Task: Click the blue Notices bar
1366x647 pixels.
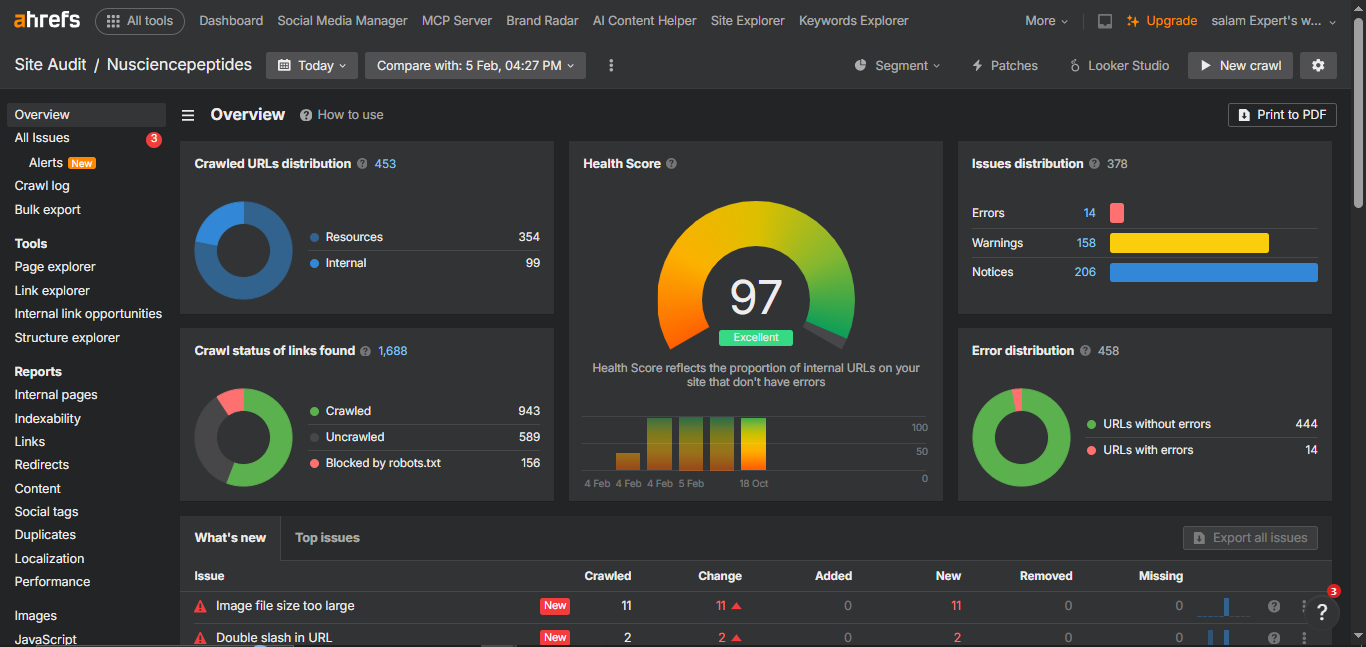Action: (1214, 272)
